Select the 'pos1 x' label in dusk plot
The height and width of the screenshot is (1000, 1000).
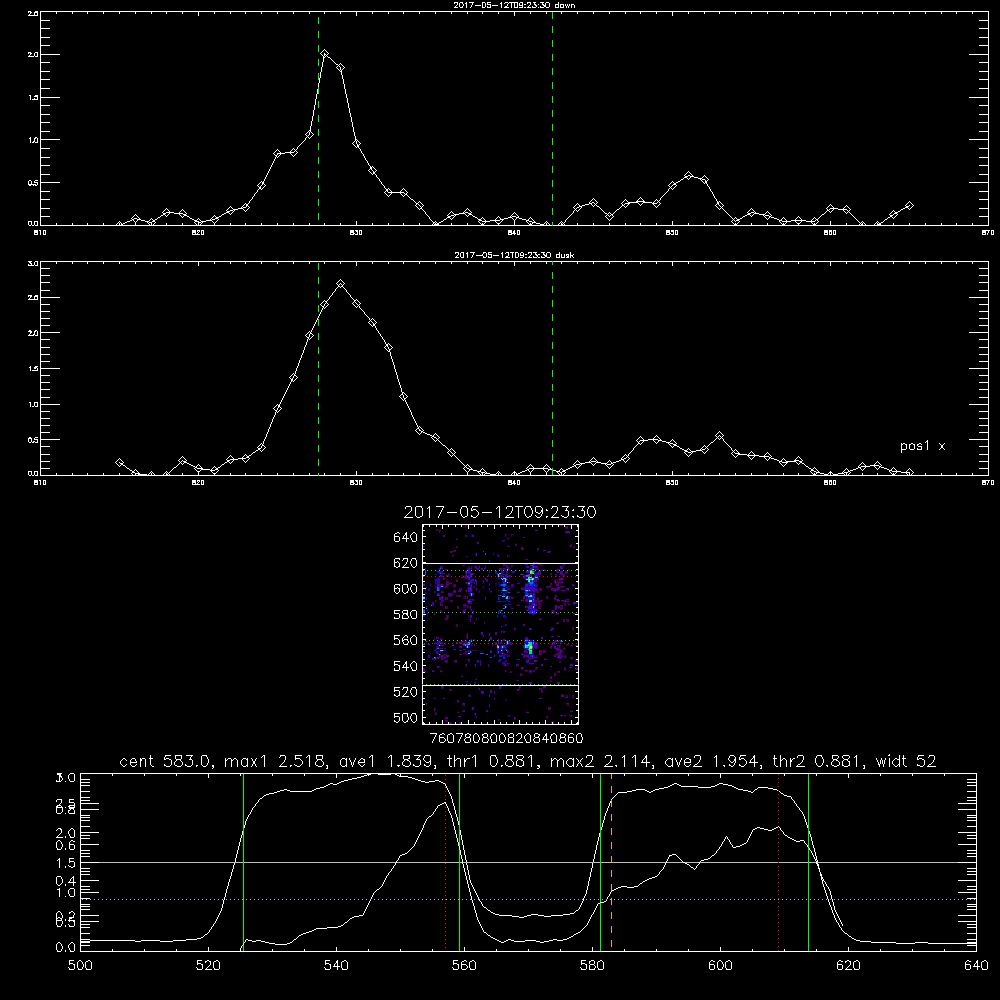[922, 446]
